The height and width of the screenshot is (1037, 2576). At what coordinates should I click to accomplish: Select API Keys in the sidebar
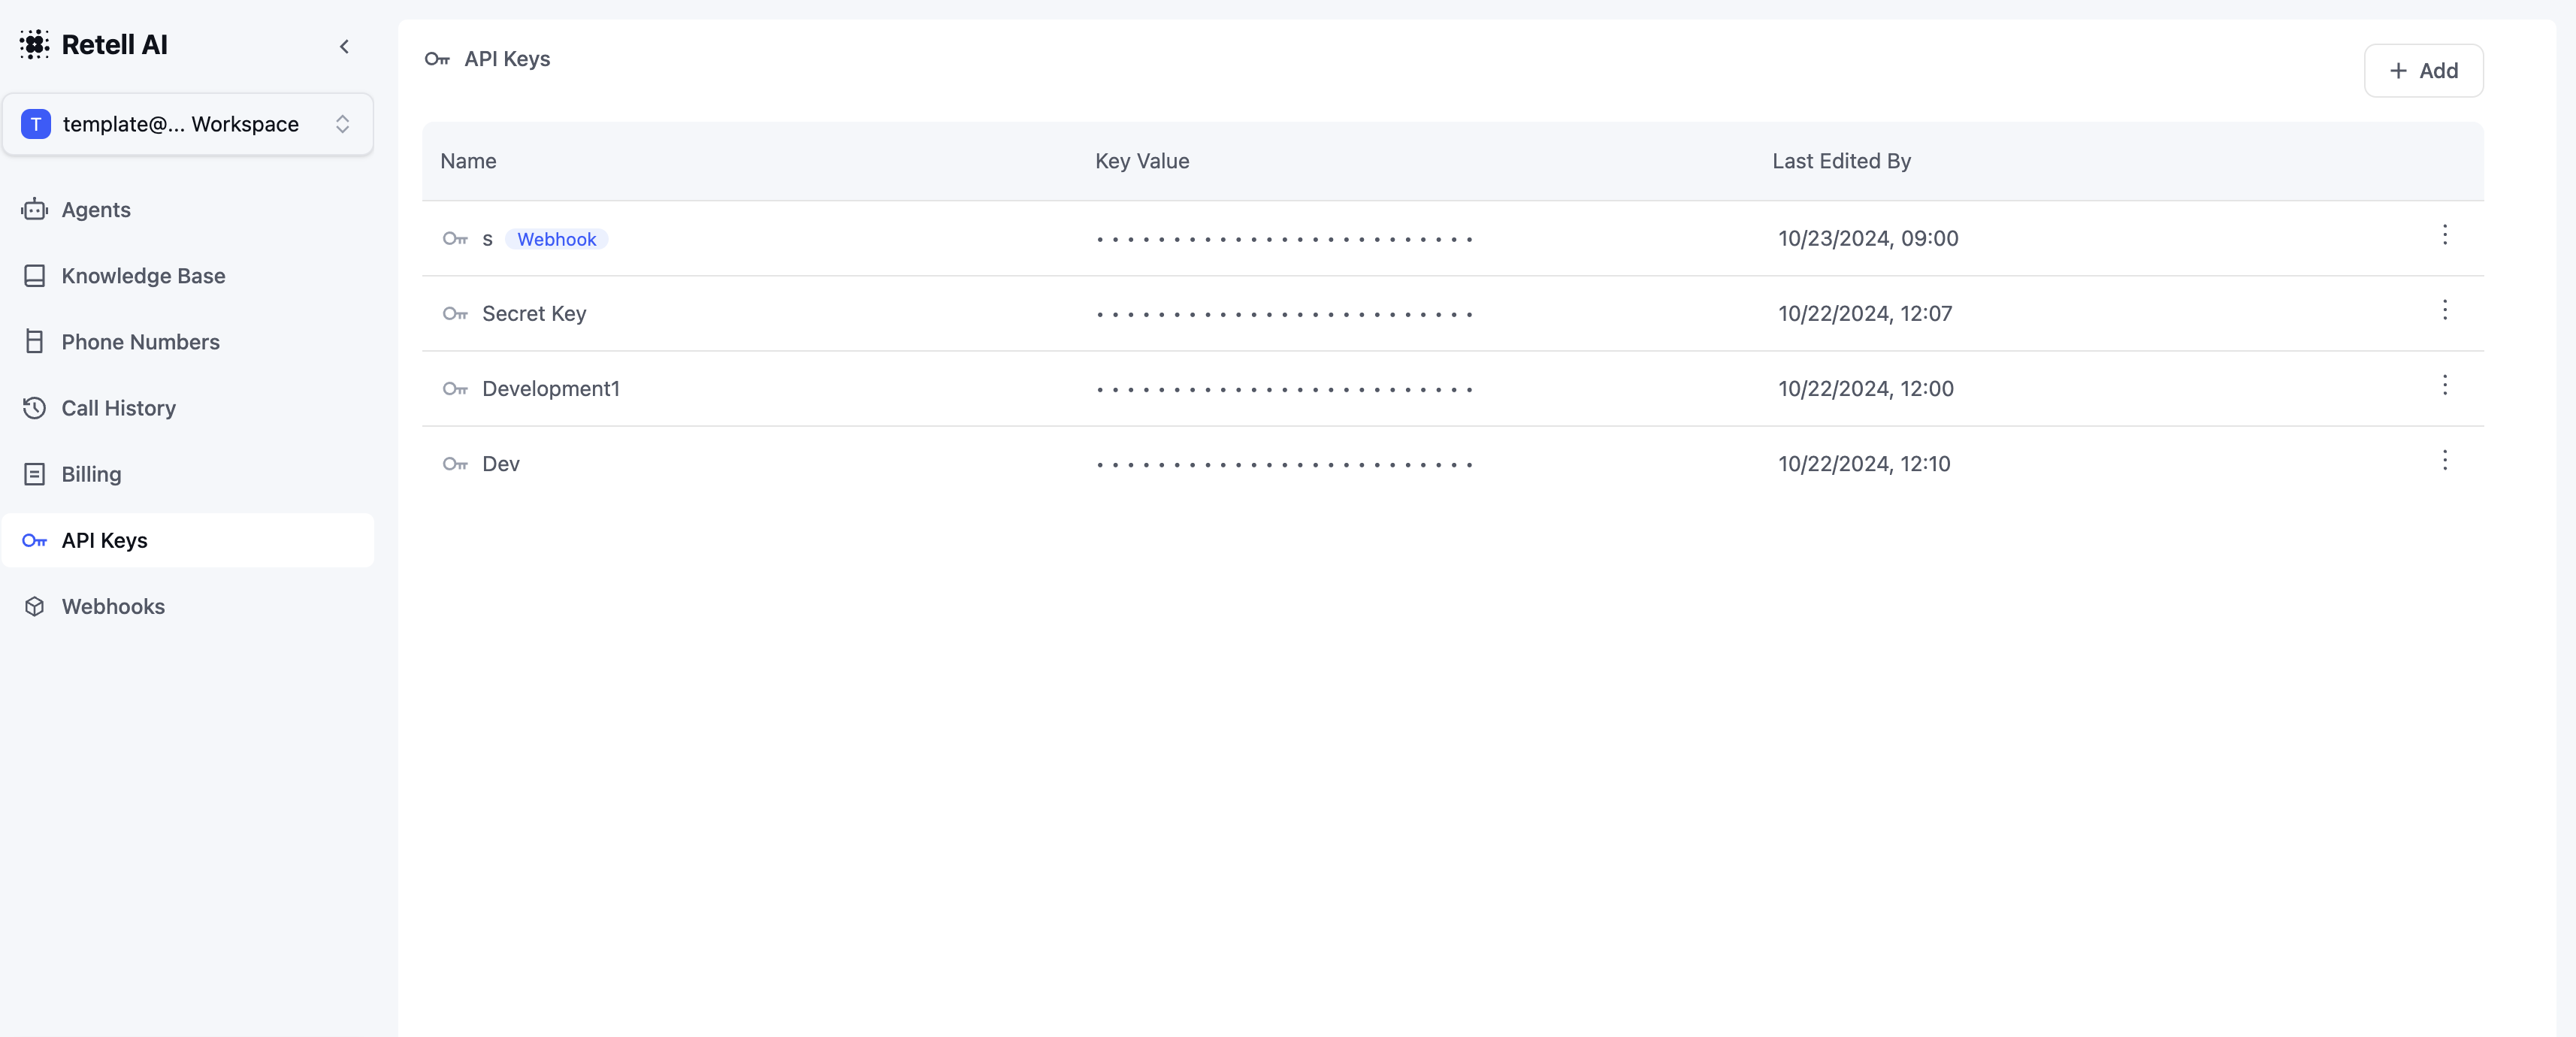188,540
